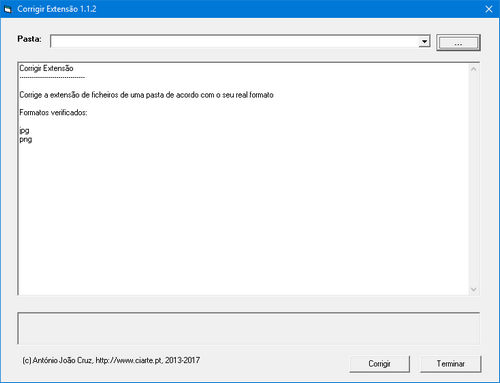Viewport: 500px width, 383px height.
Task: Click the 'png' format line
Action: [26, 139]
